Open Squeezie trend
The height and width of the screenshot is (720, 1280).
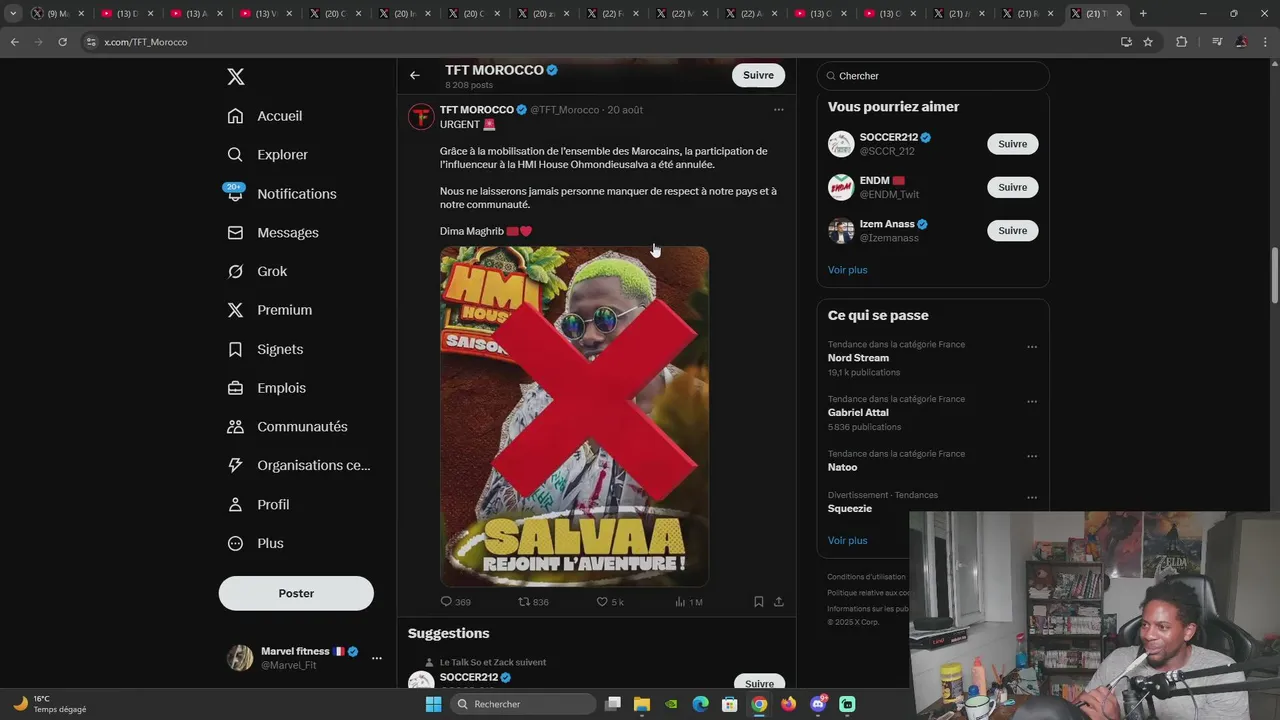(x=850, y=508)
